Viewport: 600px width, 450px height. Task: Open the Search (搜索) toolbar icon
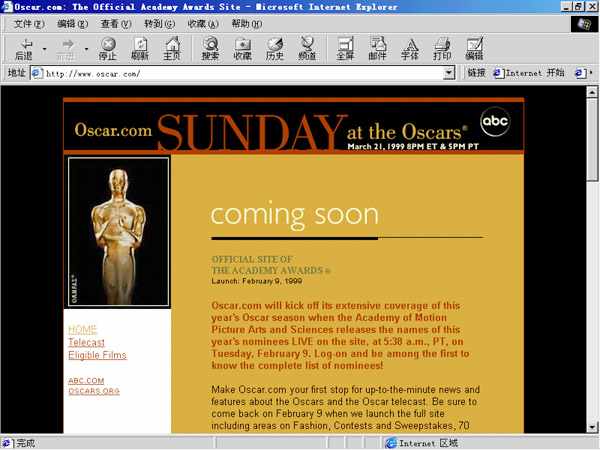click(x=210, y=47)
